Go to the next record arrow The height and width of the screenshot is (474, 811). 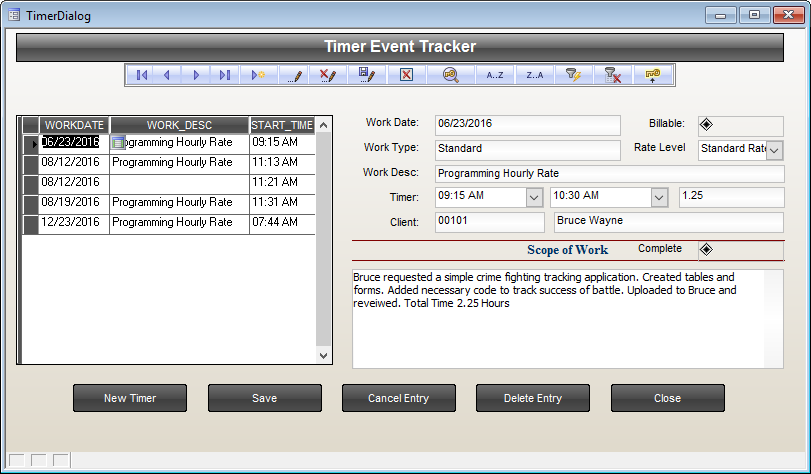196,75
